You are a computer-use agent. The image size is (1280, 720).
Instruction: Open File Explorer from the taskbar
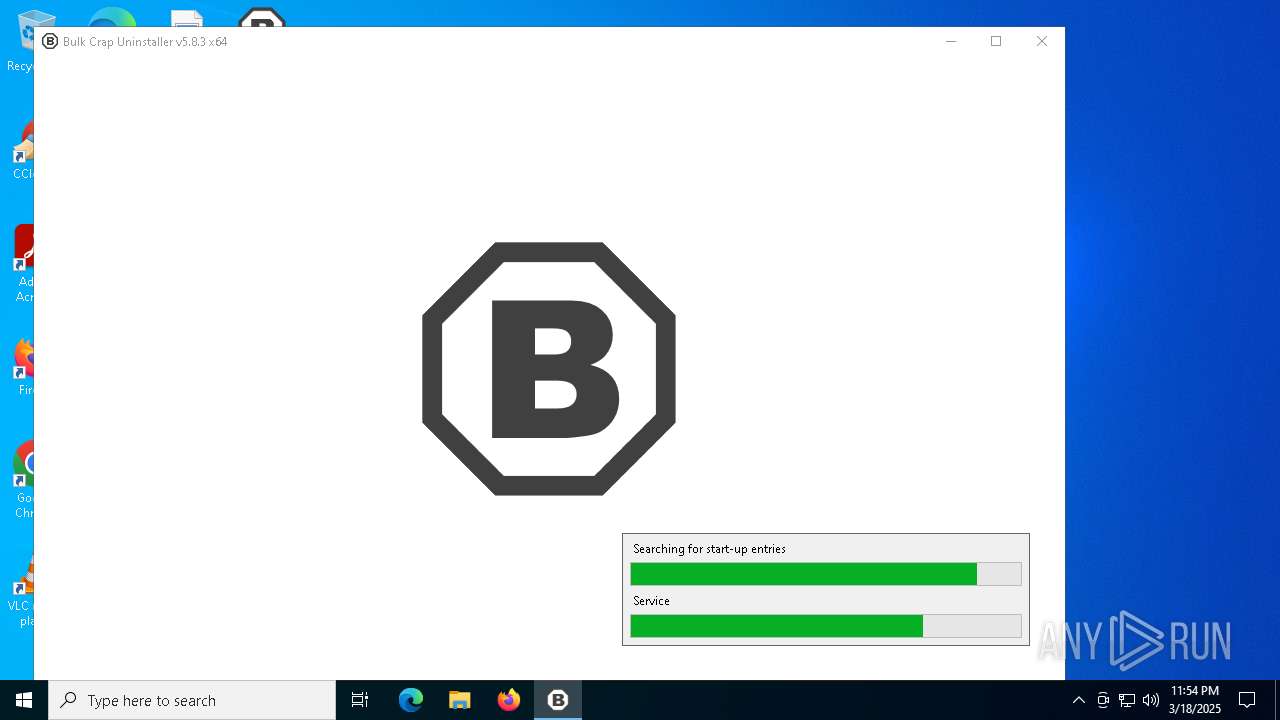click(x=459, y=700)
